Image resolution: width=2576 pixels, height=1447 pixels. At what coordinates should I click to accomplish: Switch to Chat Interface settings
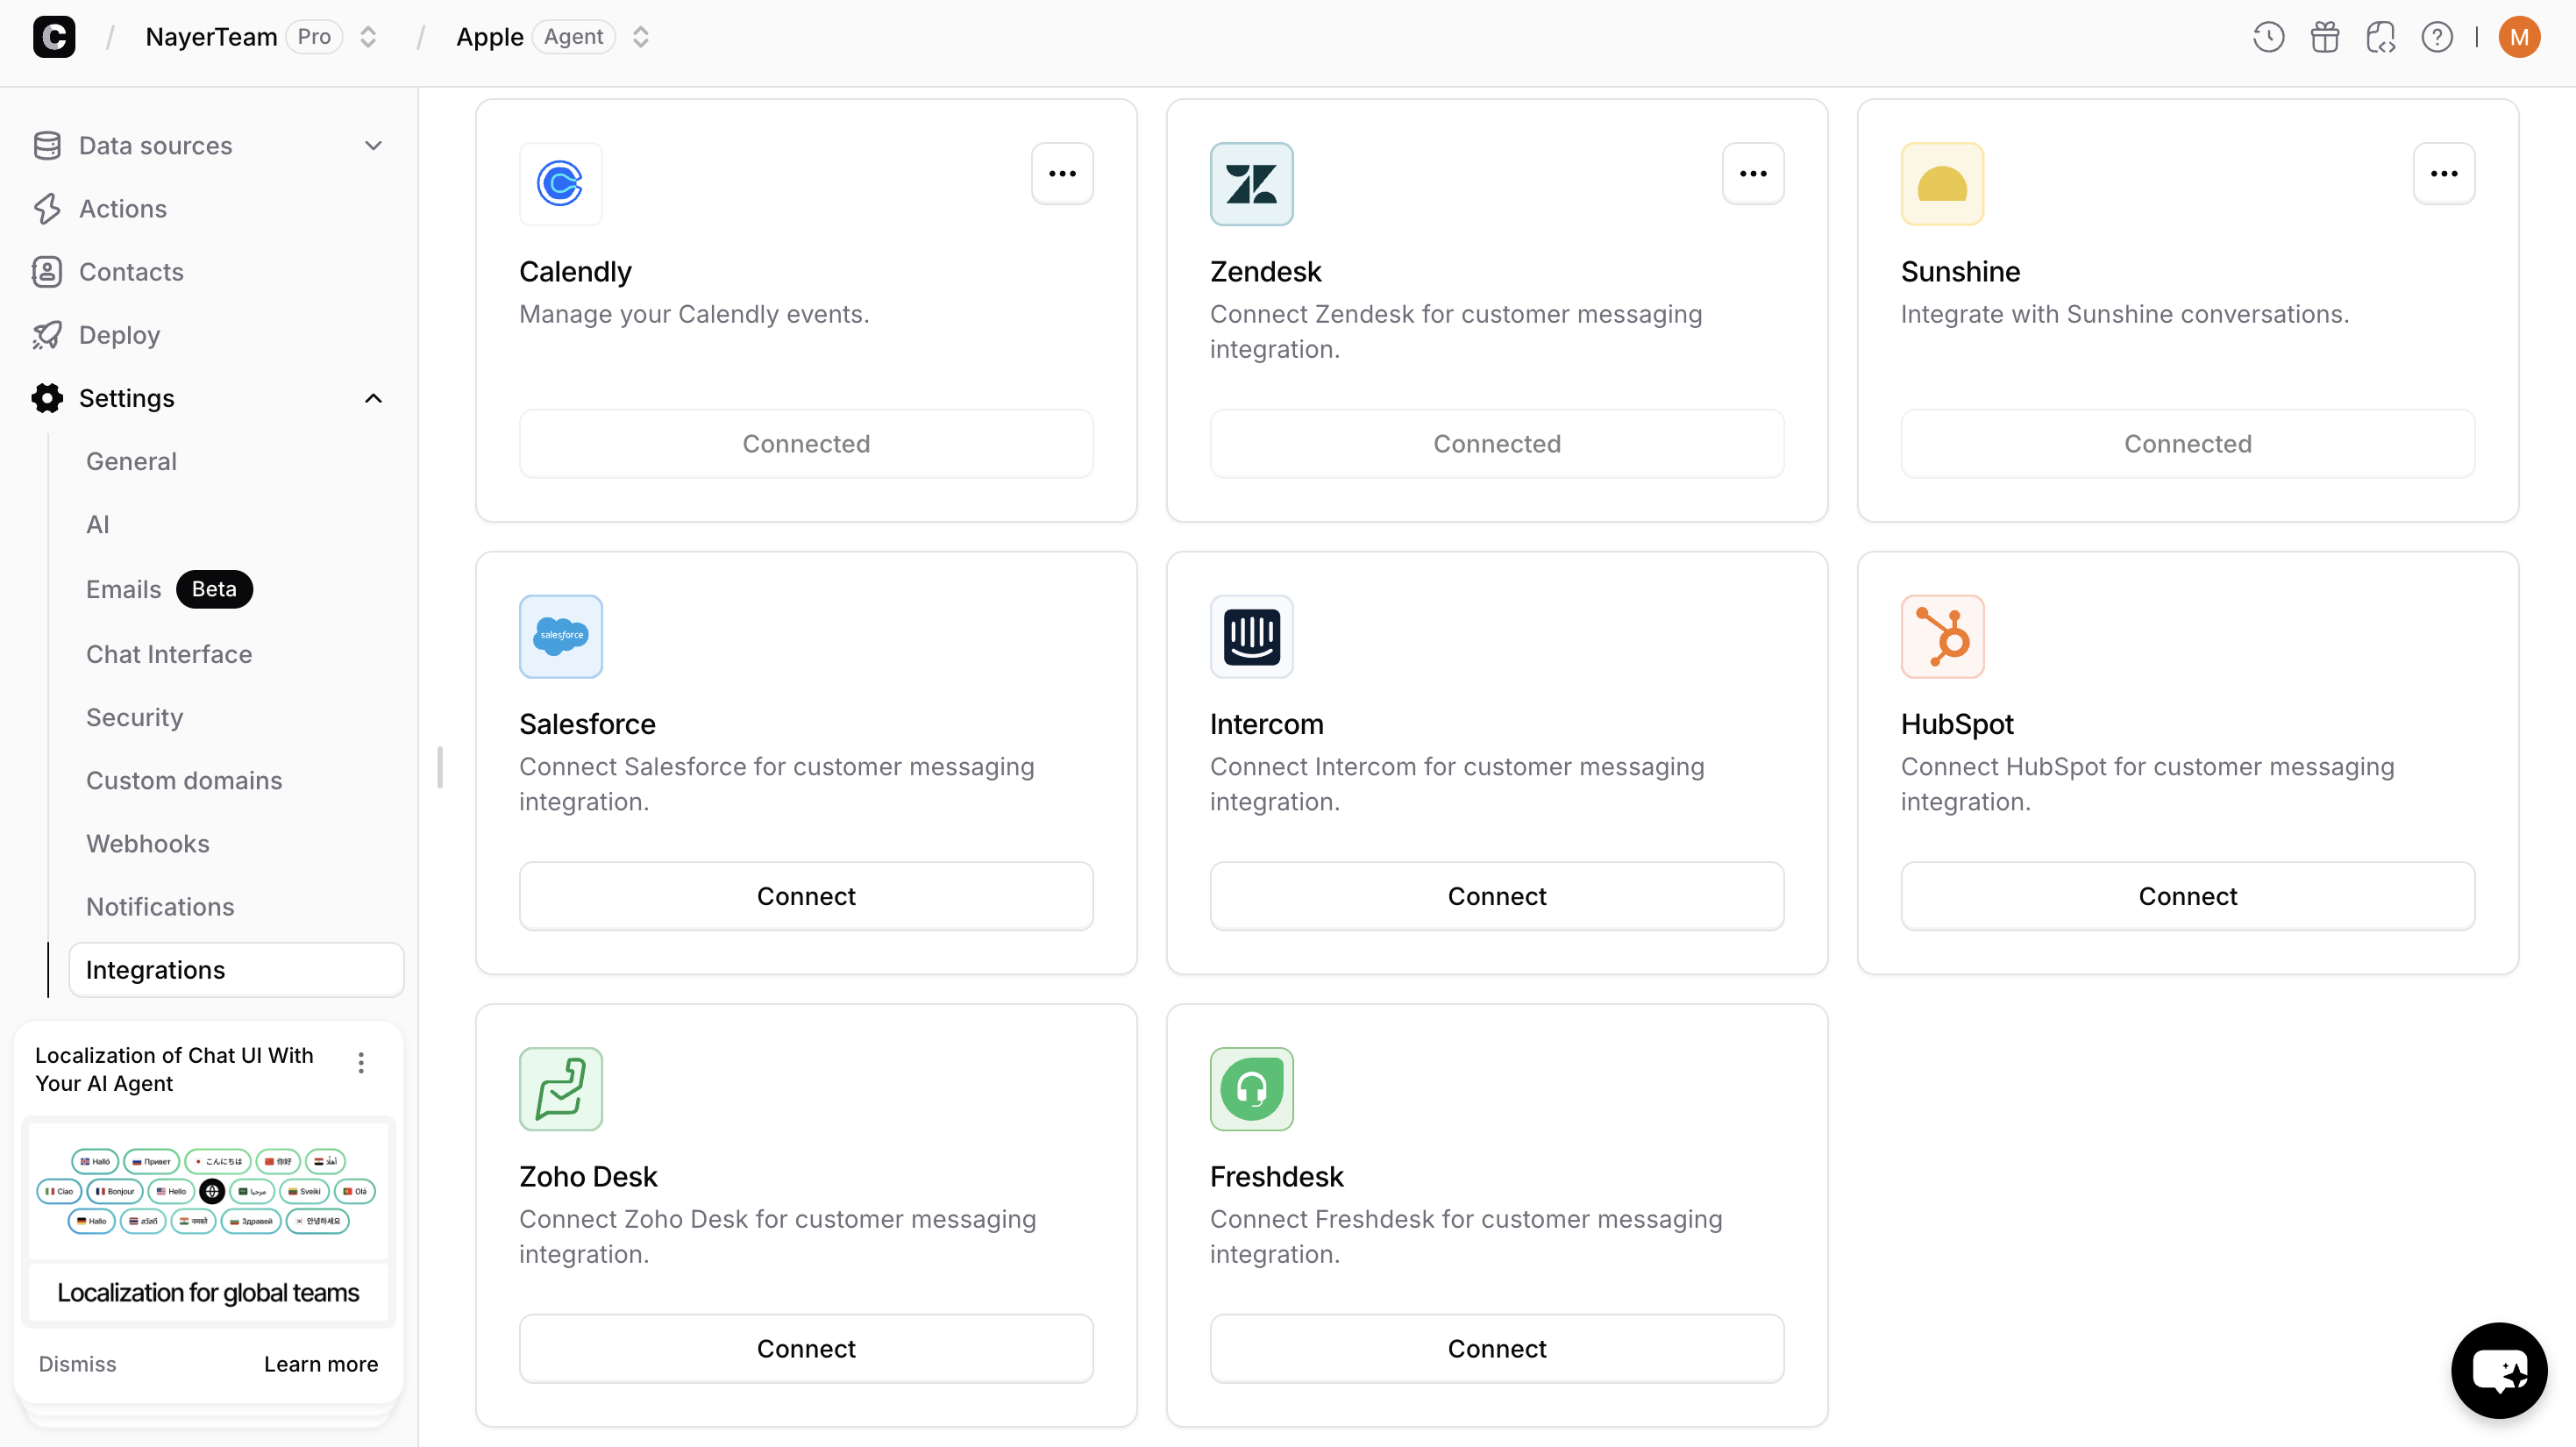(169, 654)
